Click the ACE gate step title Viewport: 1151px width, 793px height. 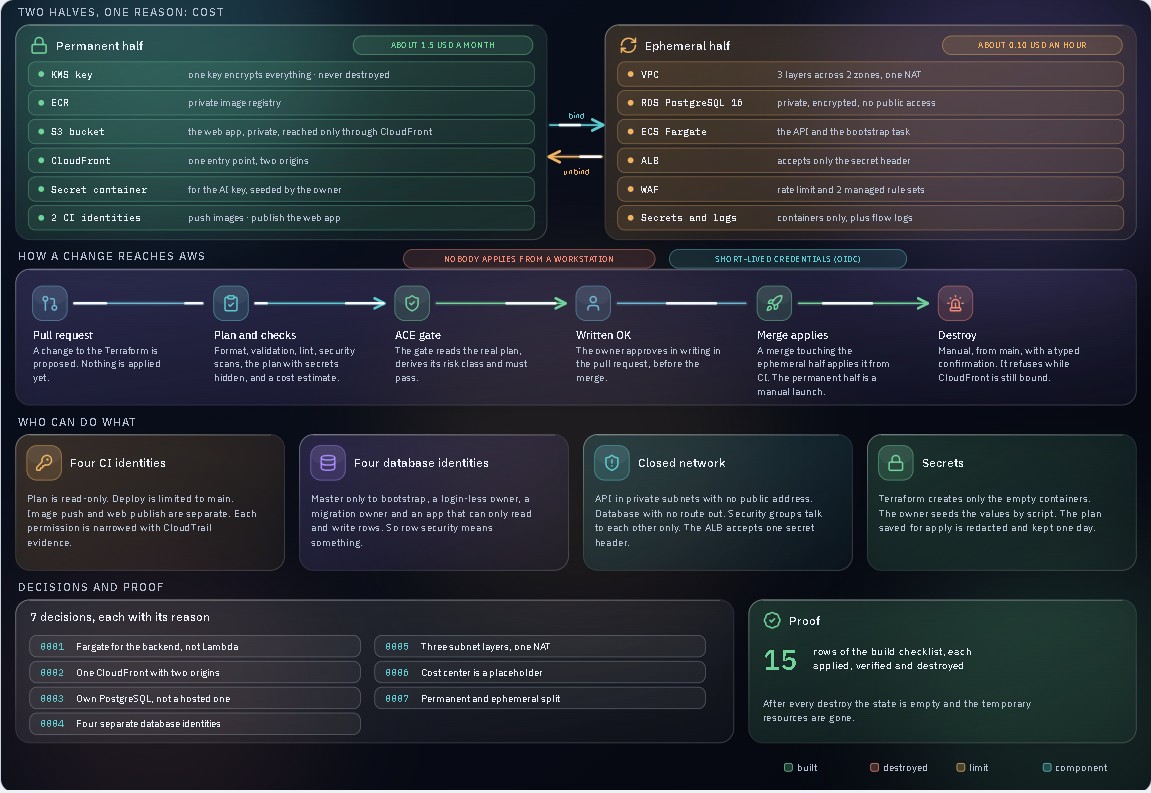tap(418, 336)
